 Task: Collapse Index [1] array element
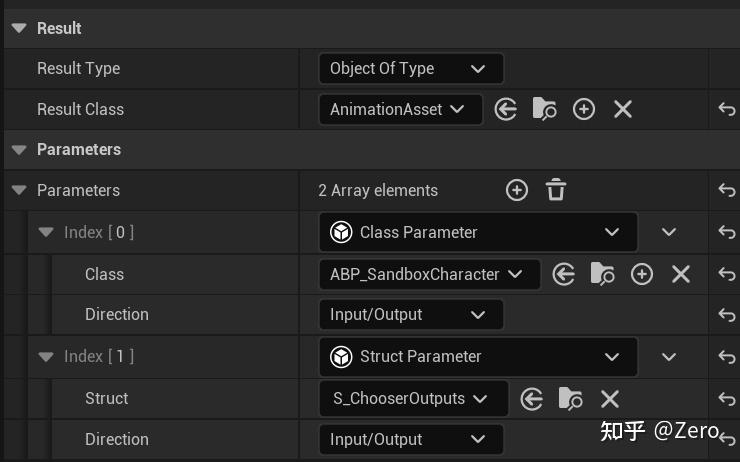point(46,356)
